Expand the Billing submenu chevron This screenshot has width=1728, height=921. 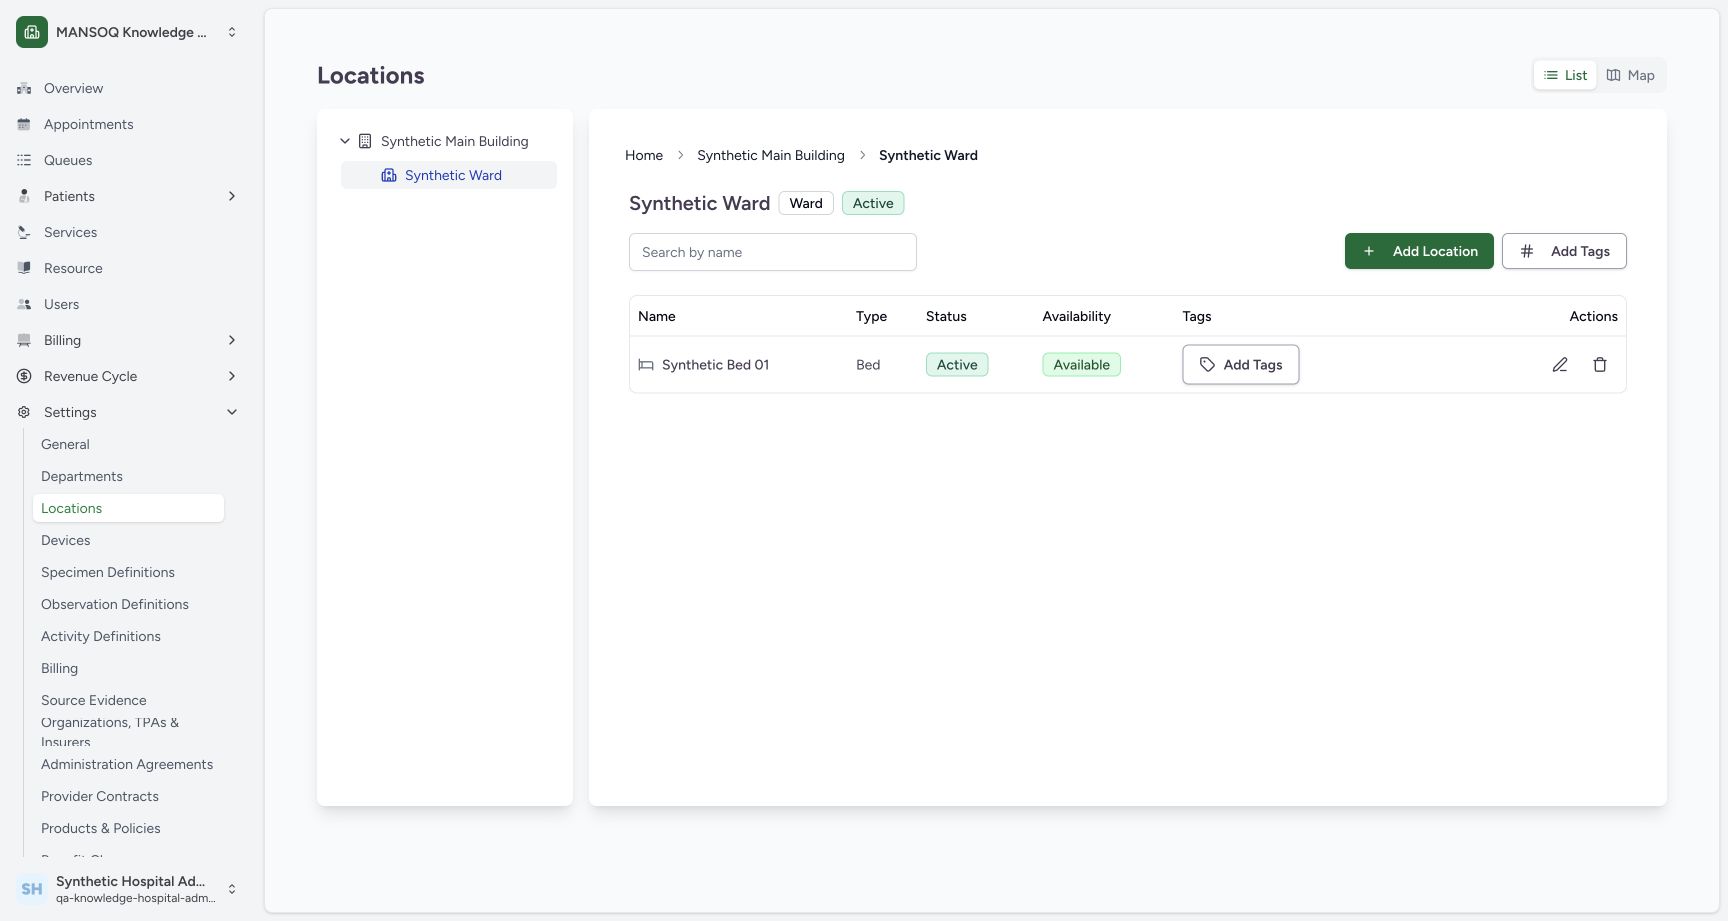coord(232,340)
